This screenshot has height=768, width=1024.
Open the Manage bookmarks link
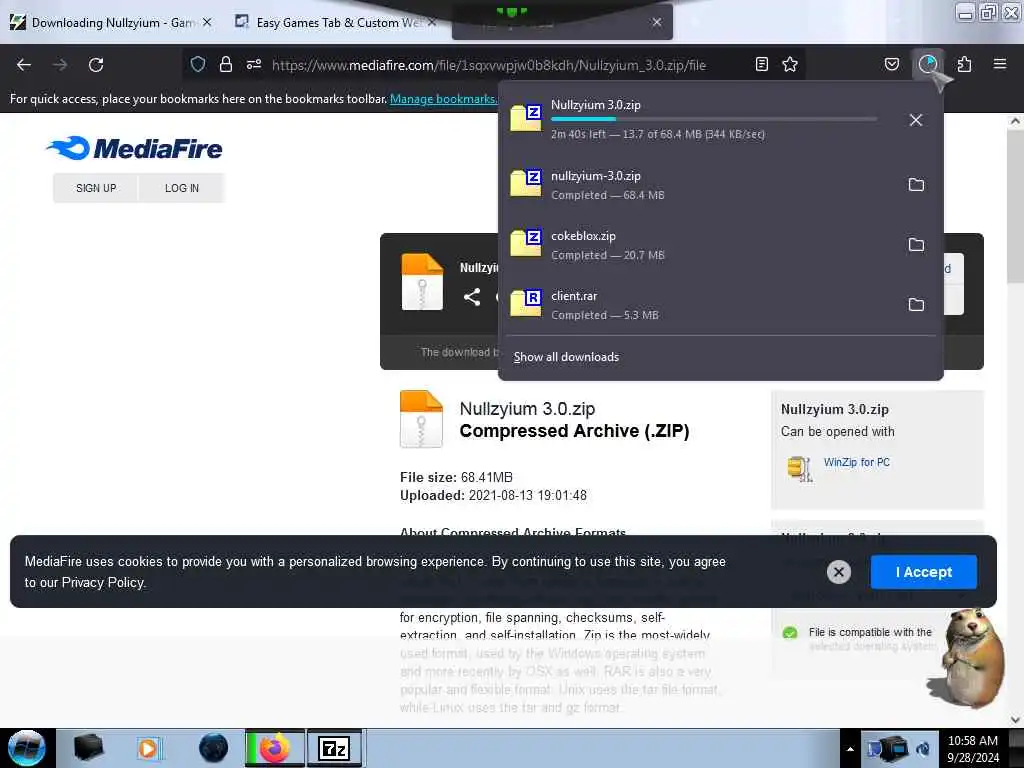click(443, 99)
